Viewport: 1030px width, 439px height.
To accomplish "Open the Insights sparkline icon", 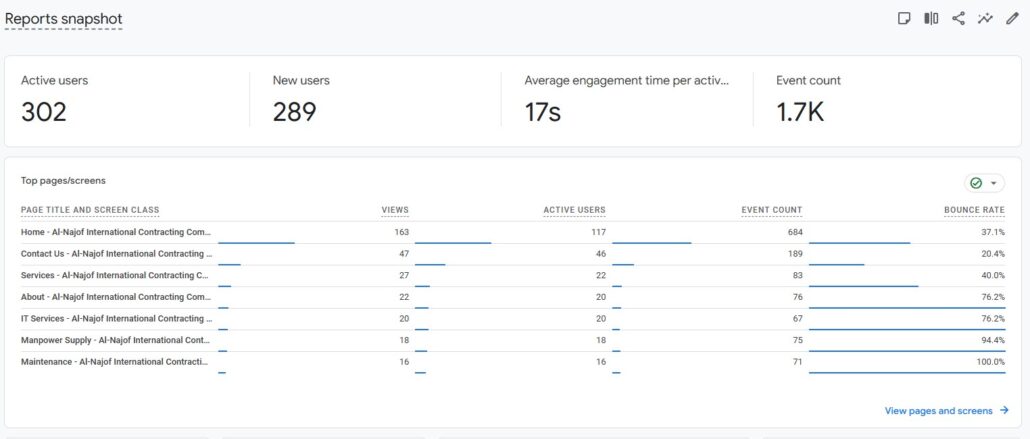I will click(985, 18).
